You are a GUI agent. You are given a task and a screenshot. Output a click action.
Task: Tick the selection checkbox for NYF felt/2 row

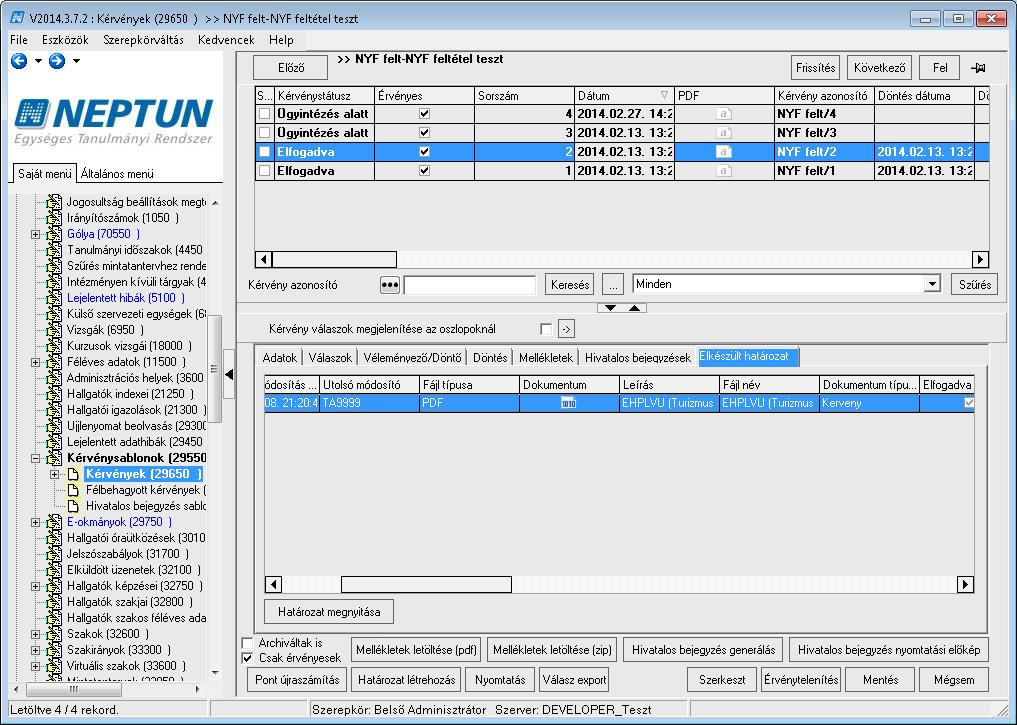pyautogui.click(x=265, y=152)
